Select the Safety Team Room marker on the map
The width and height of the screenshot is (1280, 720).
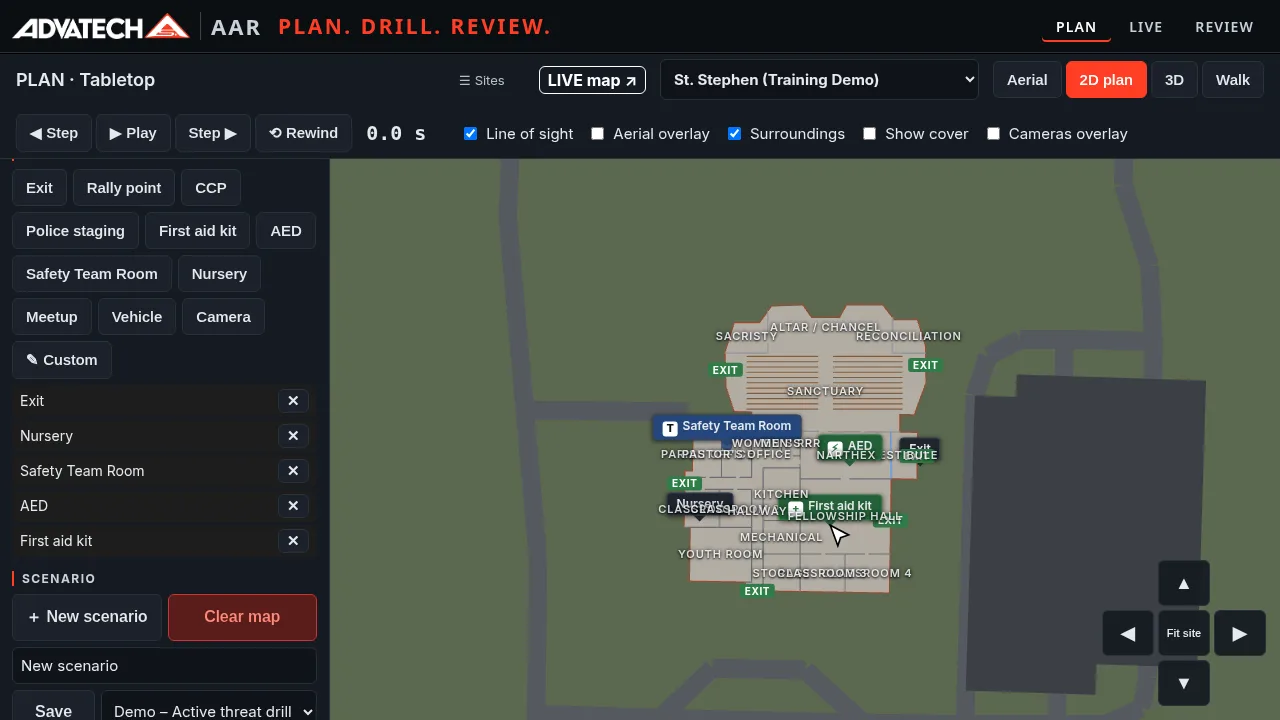pos(727,427)
